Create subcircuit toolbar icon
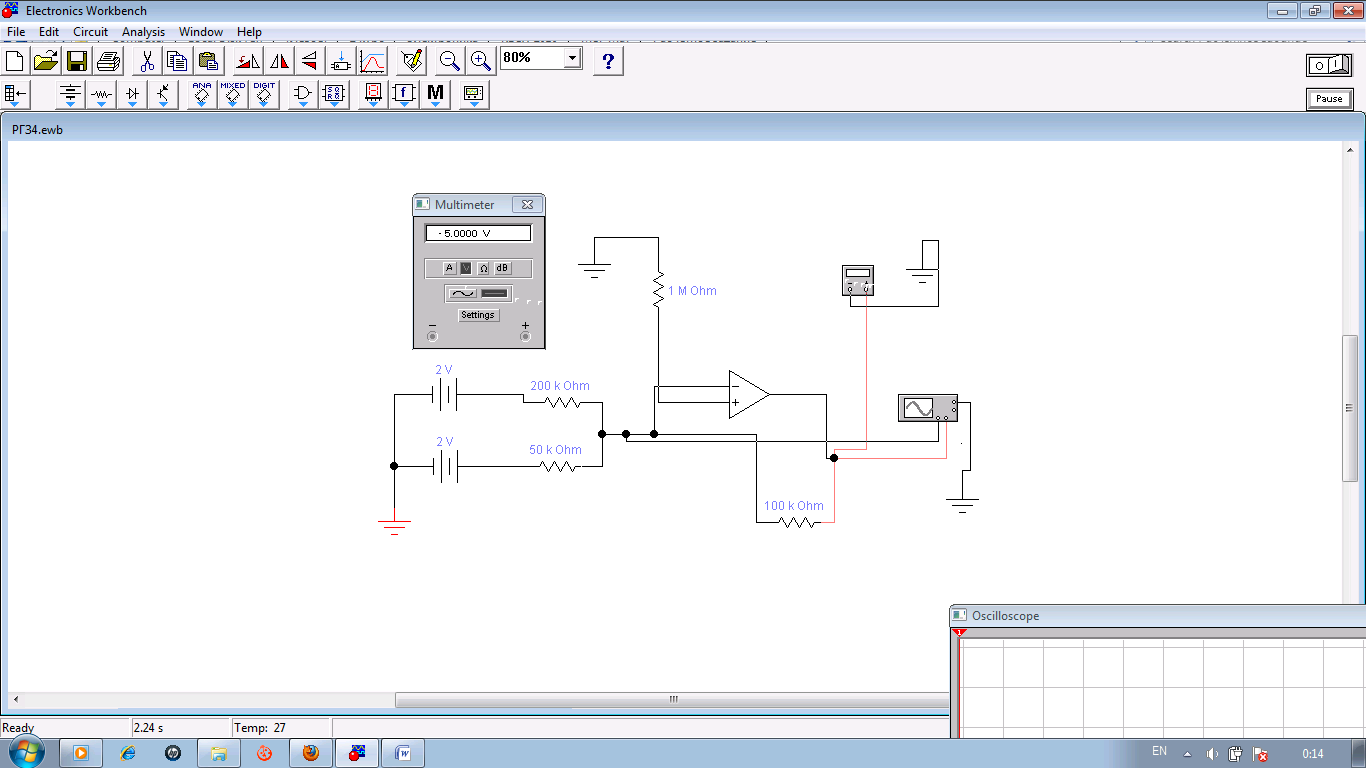This screenshot has height=768, width=1366. click(x=341, y=61)
